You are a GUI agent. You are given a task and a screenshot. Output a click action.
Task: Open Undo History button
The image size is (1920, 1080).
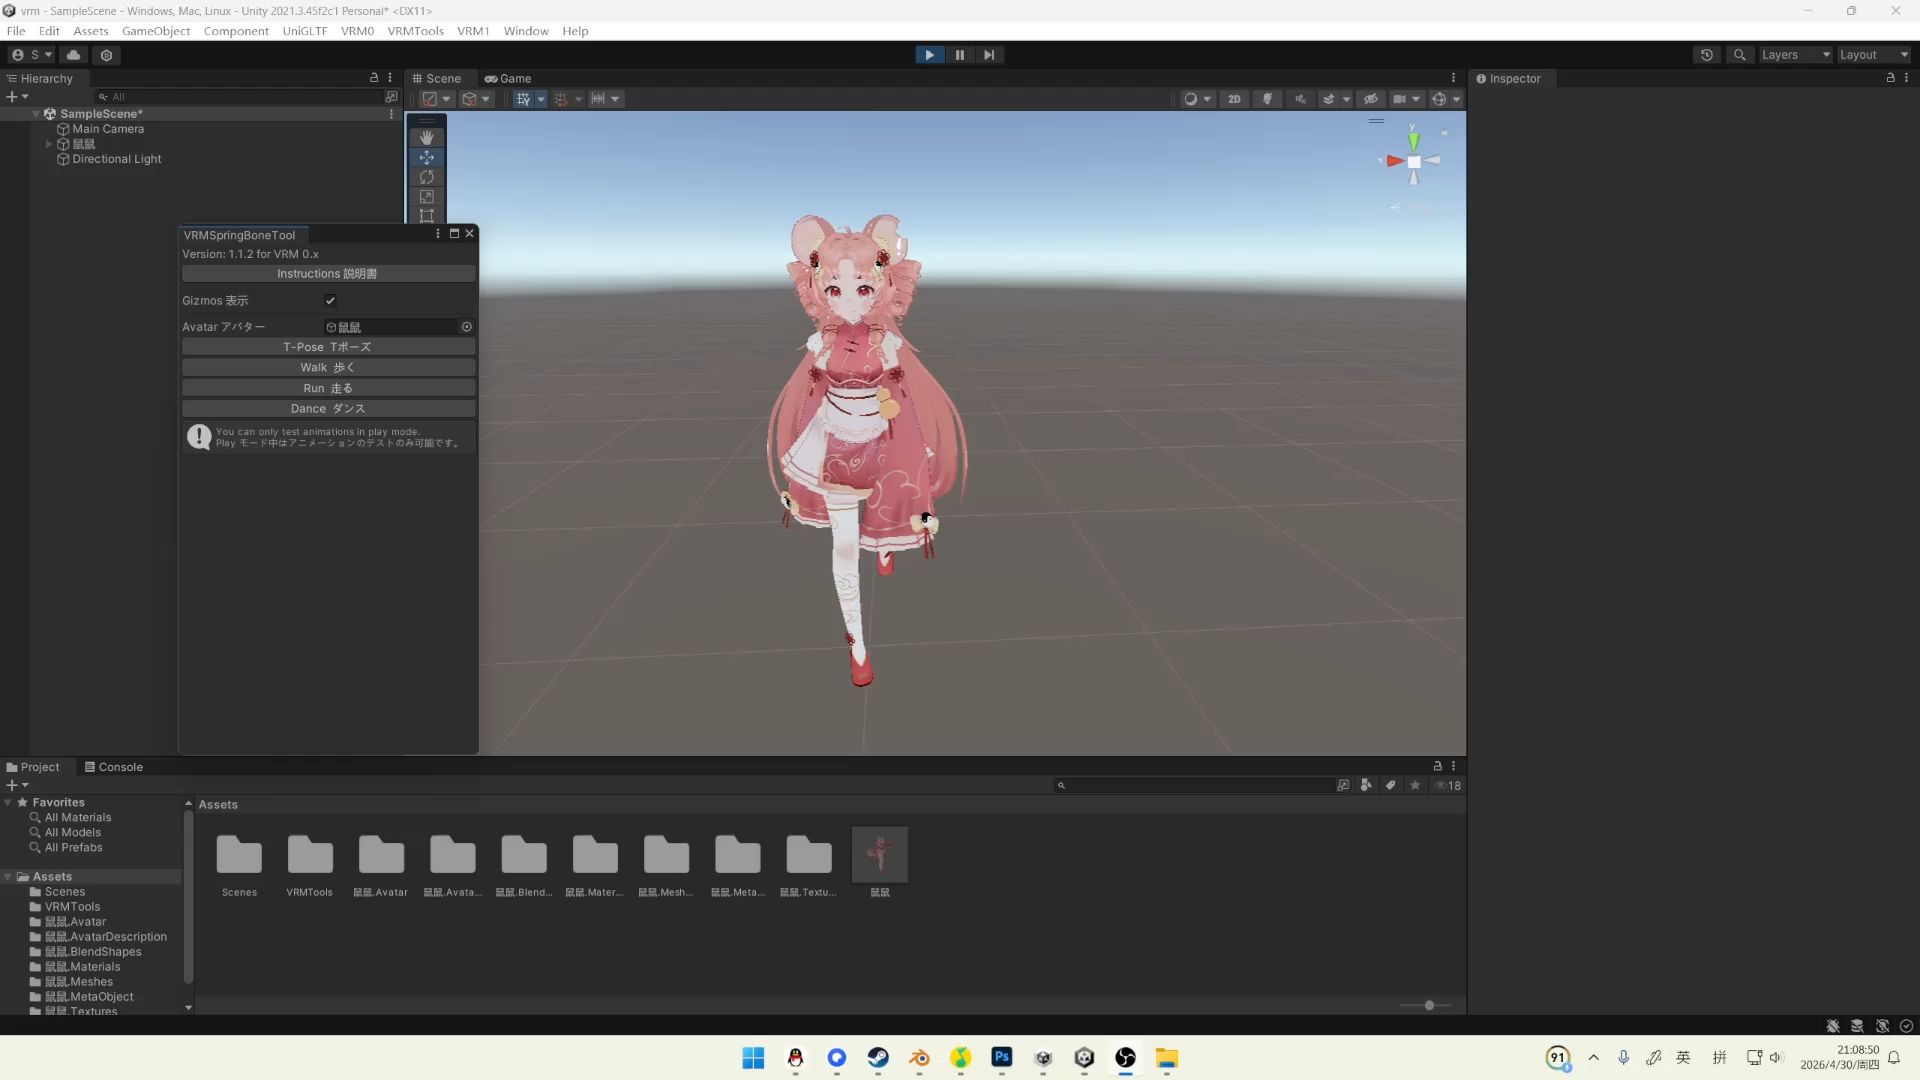[1707, 55]
